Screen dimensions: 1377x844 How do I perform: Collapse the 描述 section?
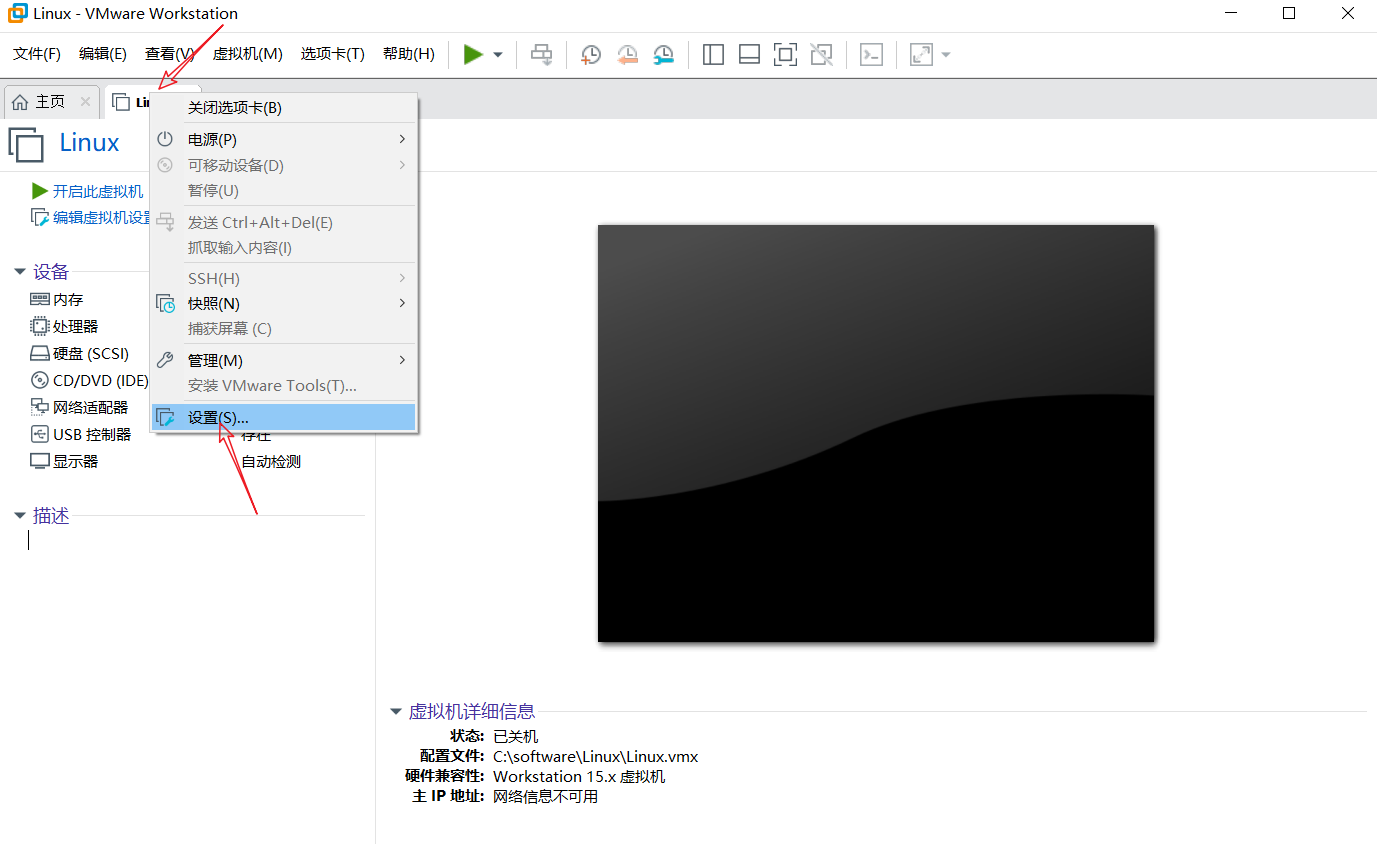point(20,516)
